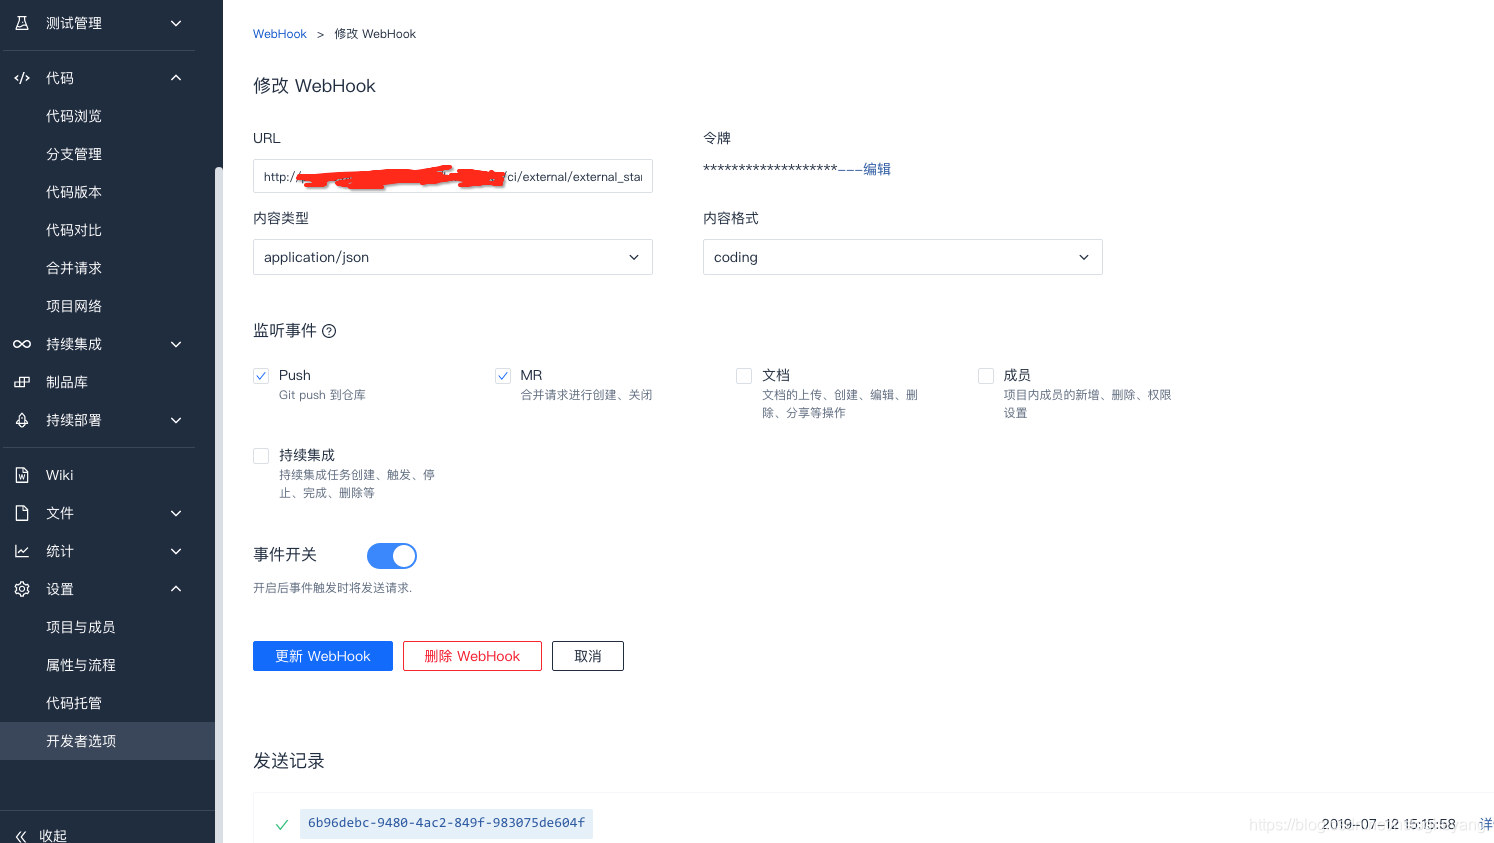Click the 2019-07-12 15:15:58 timestamp
This screenshot has height=843, width=1494.
coord(1388,824)
